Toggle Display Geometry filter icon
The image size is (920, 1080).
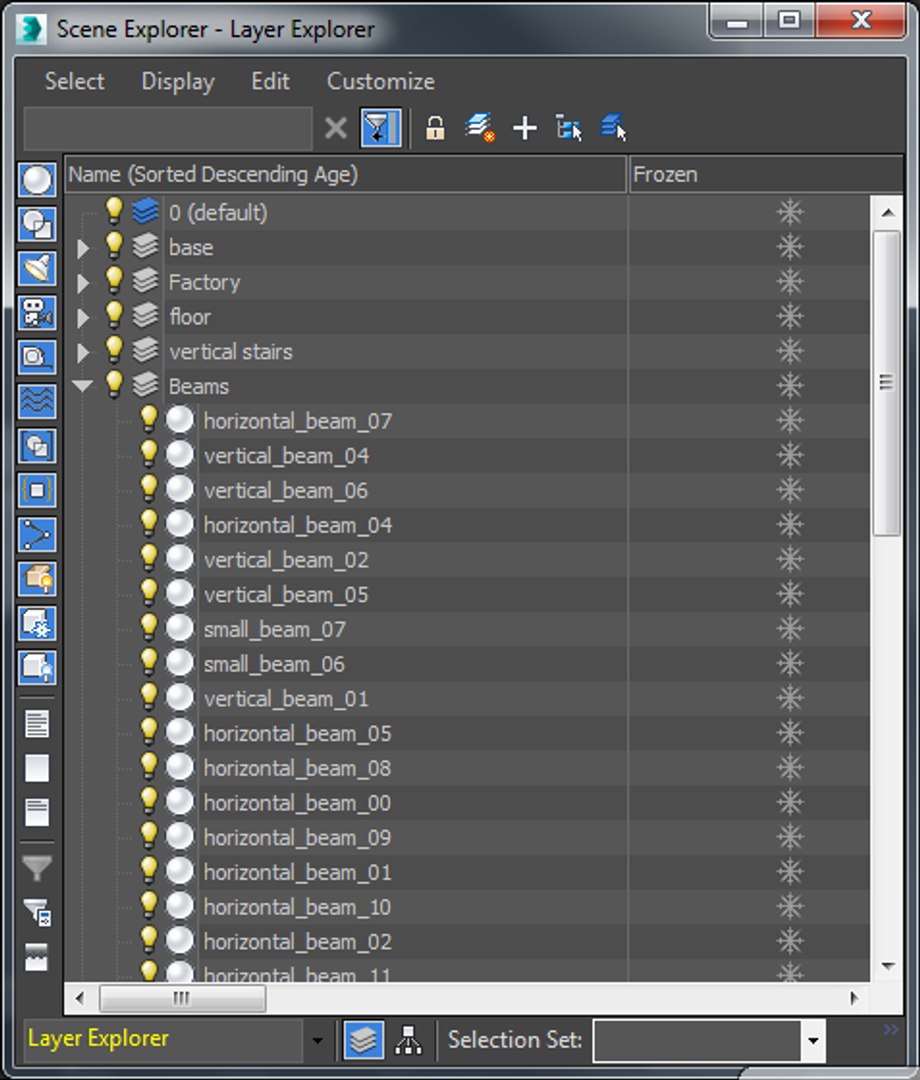pos(36,180)
